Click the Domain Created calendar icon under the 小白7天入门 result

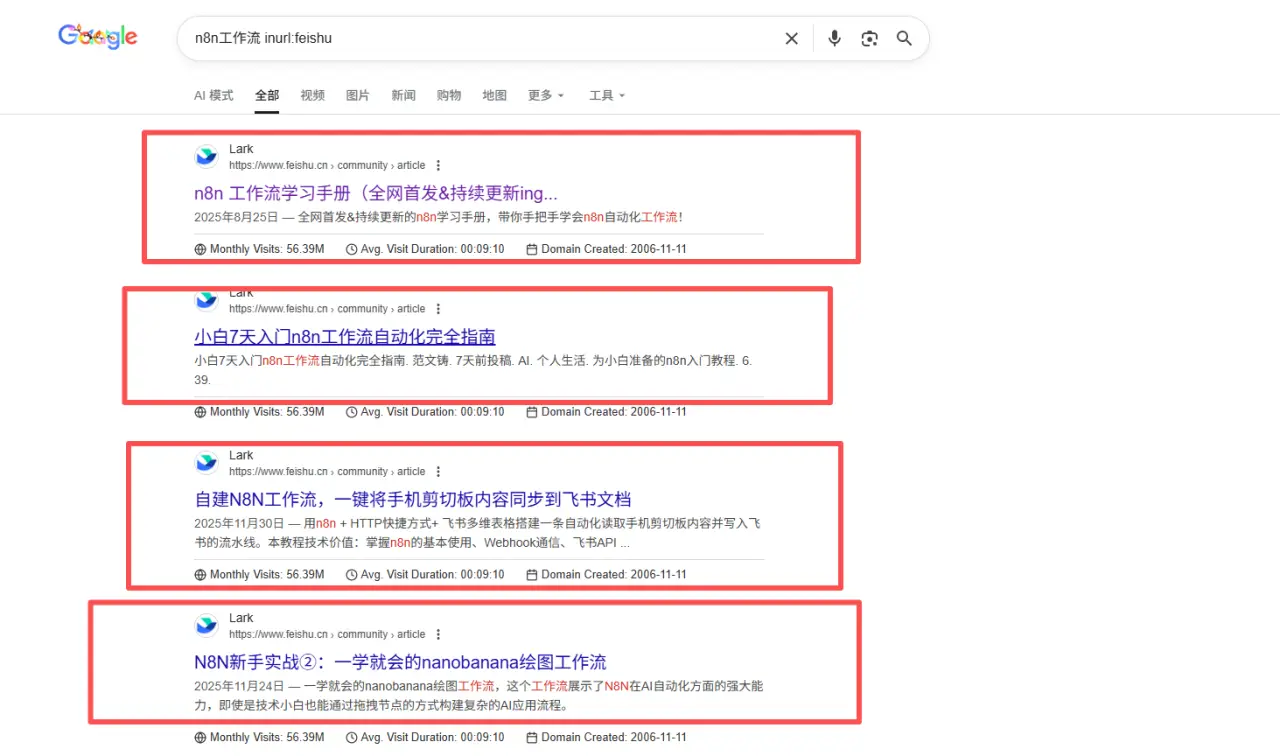[x=532, y=412]
